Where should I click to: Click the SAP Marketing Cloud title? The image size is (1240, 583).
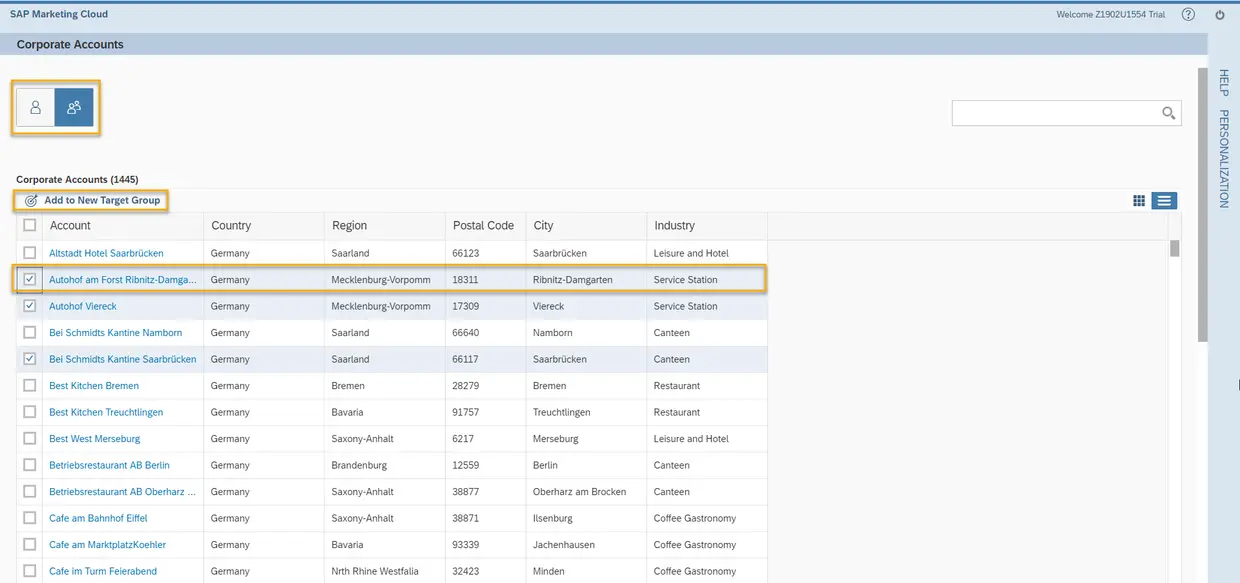pos(59,15)
